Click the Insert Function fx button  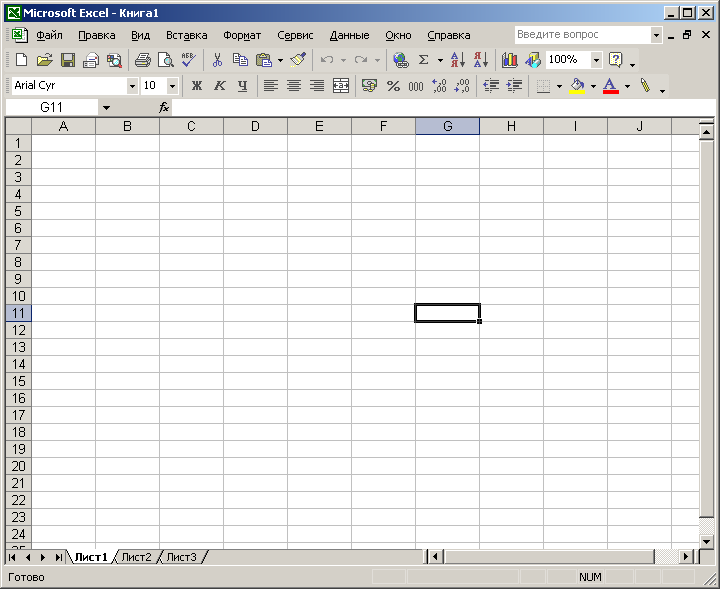click(x=164, y=107)
